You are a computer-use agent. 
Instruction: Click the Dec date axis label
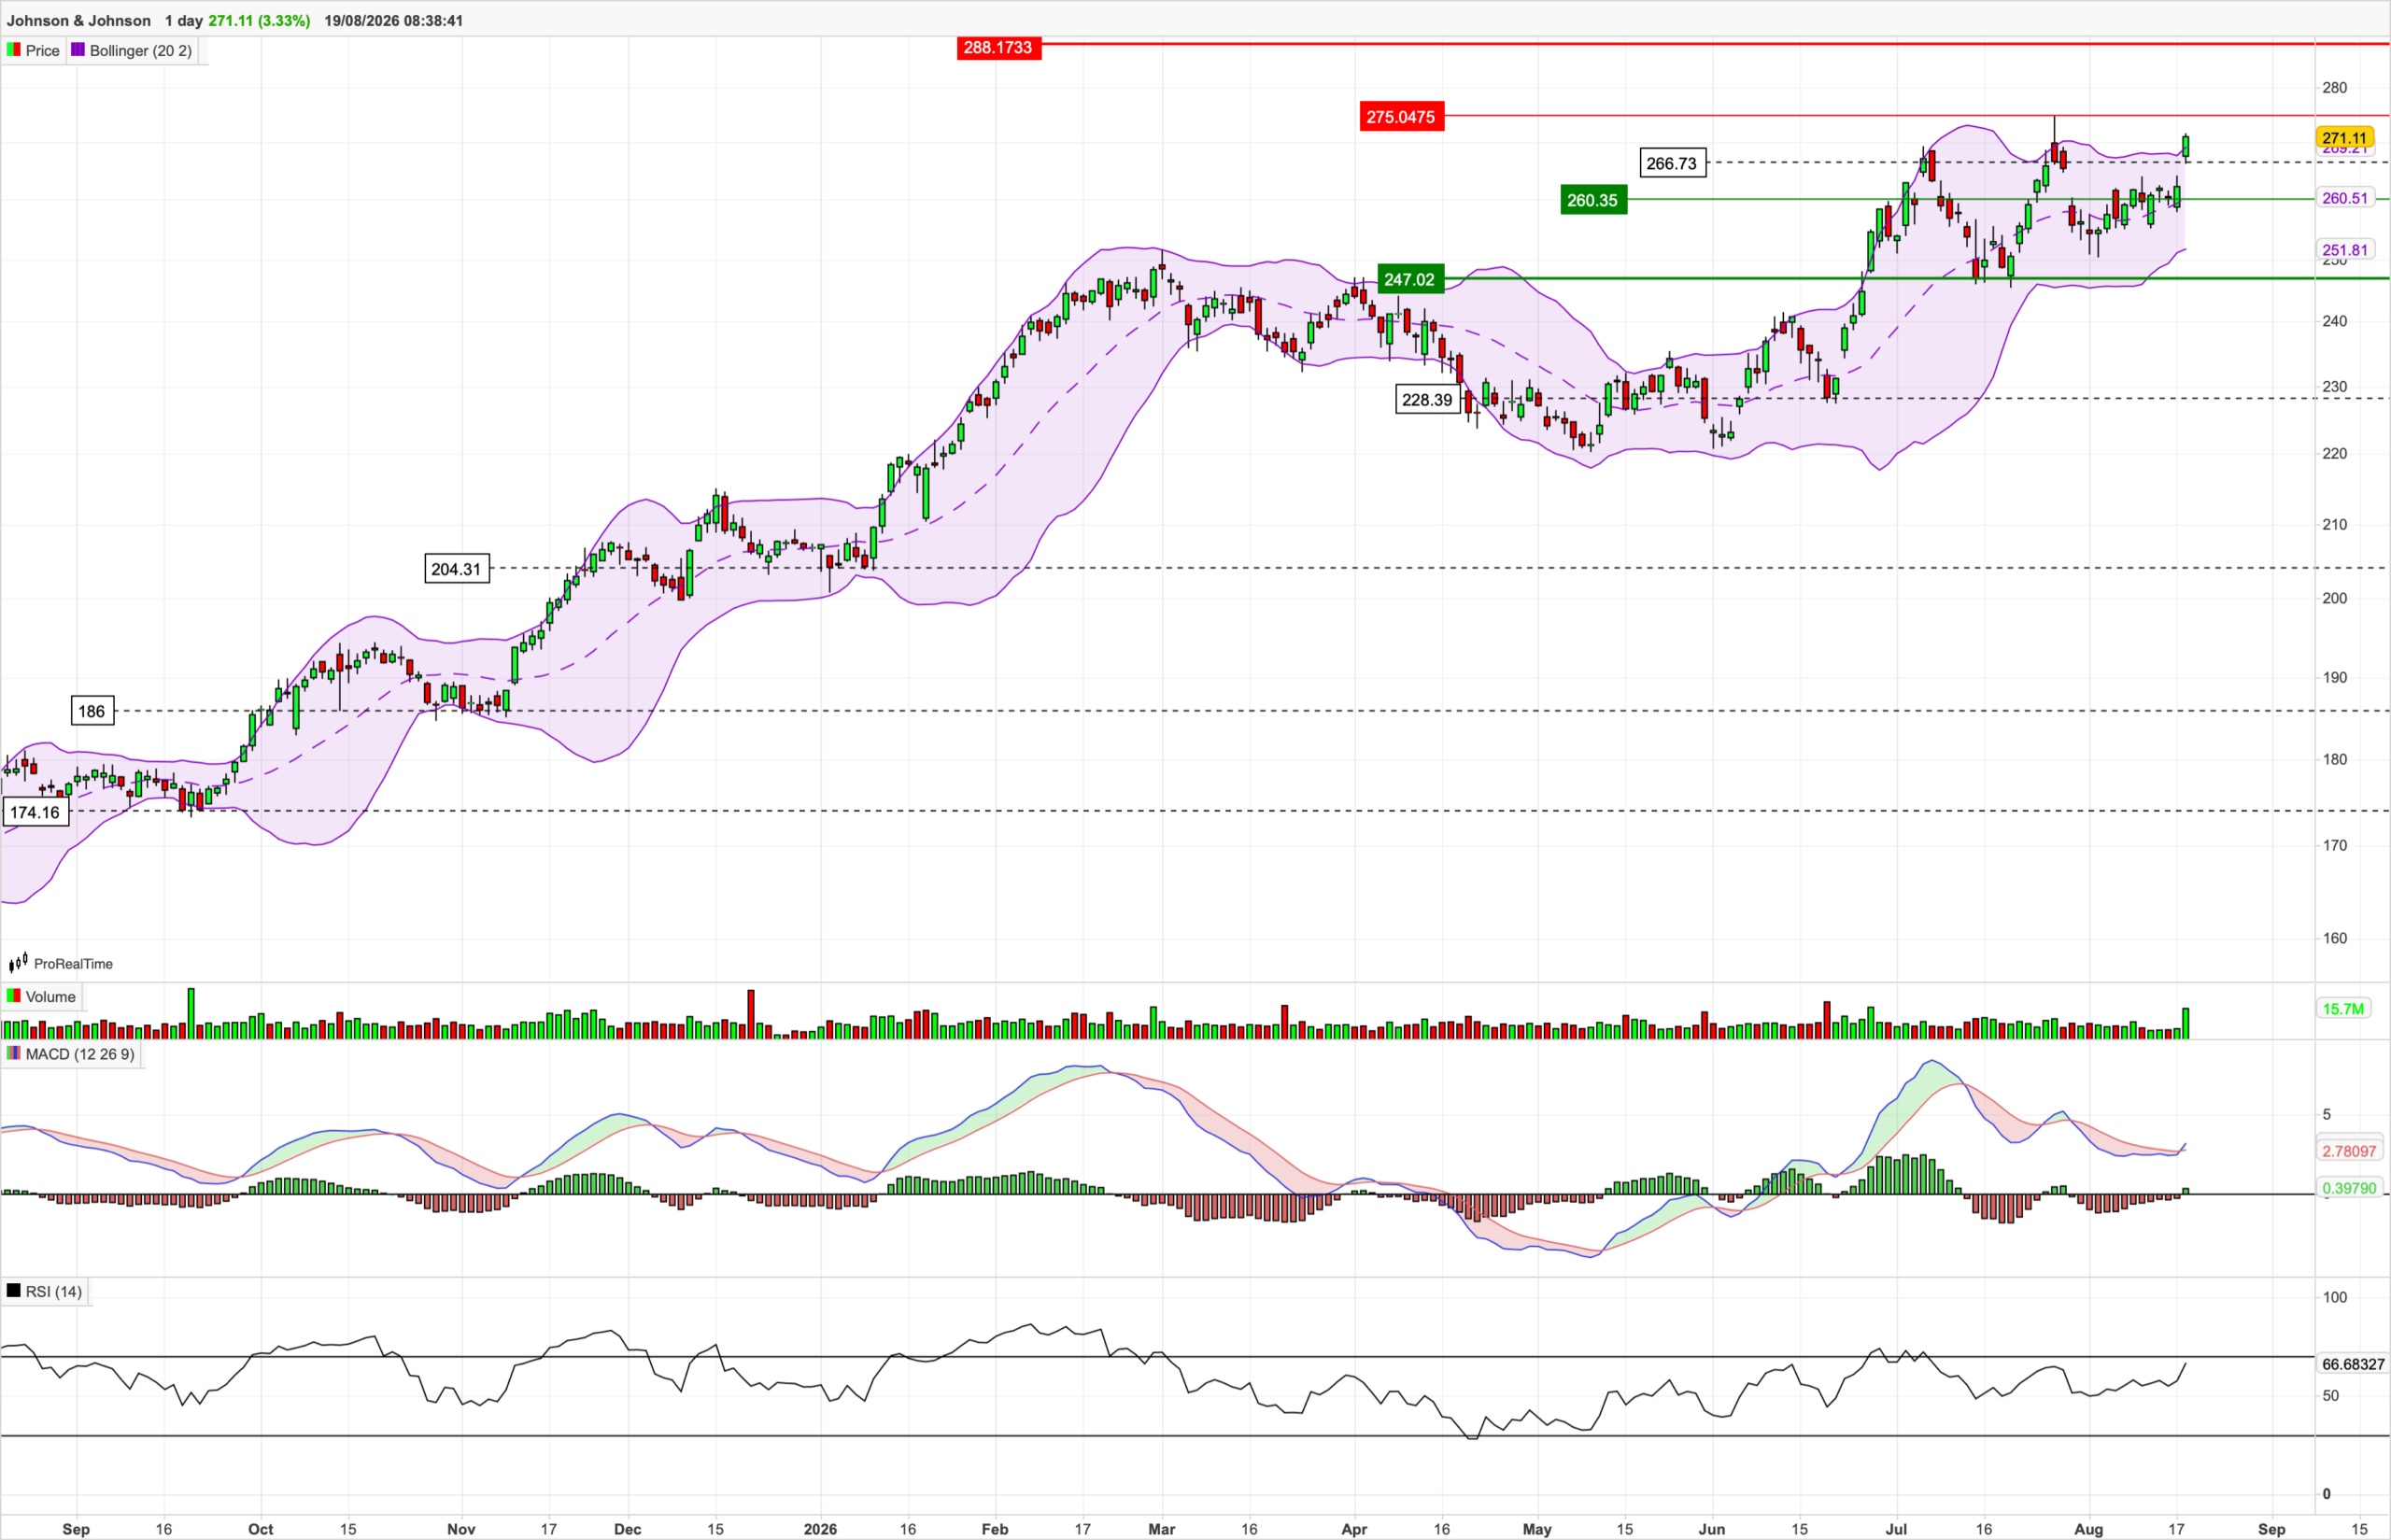click(x=628, y=1529)
